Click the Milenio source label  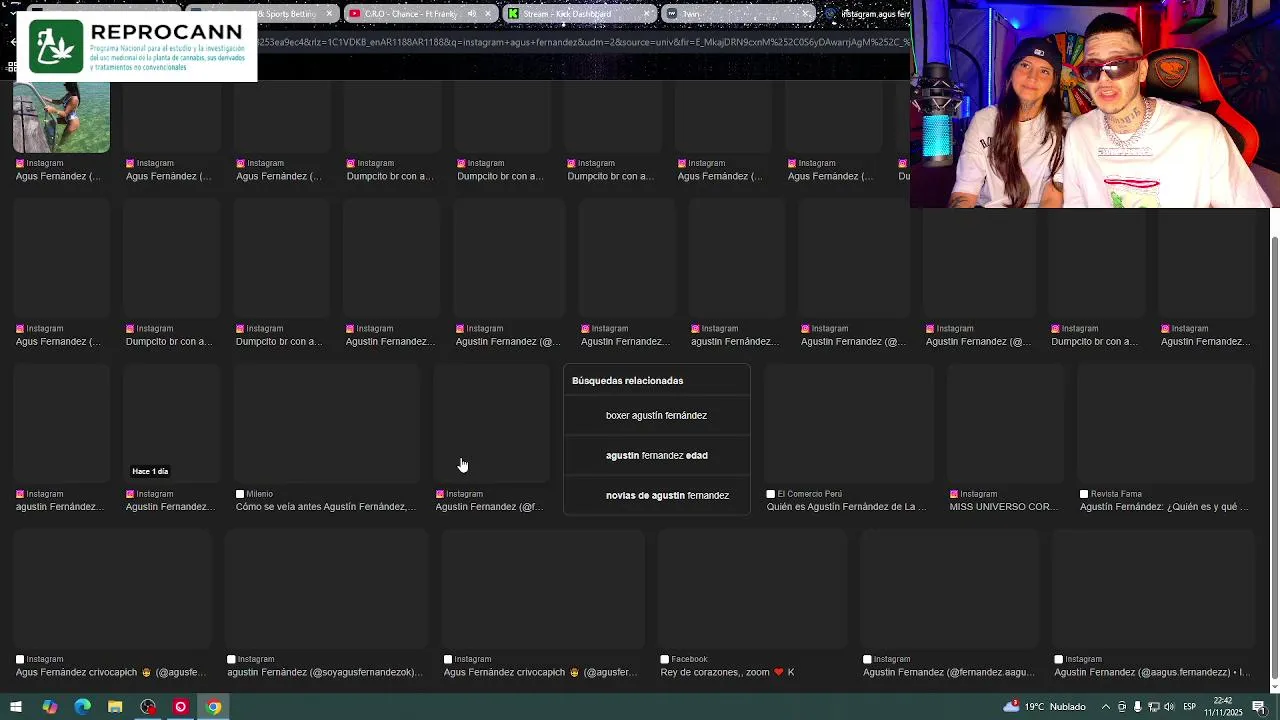click(x=259, y=494)
